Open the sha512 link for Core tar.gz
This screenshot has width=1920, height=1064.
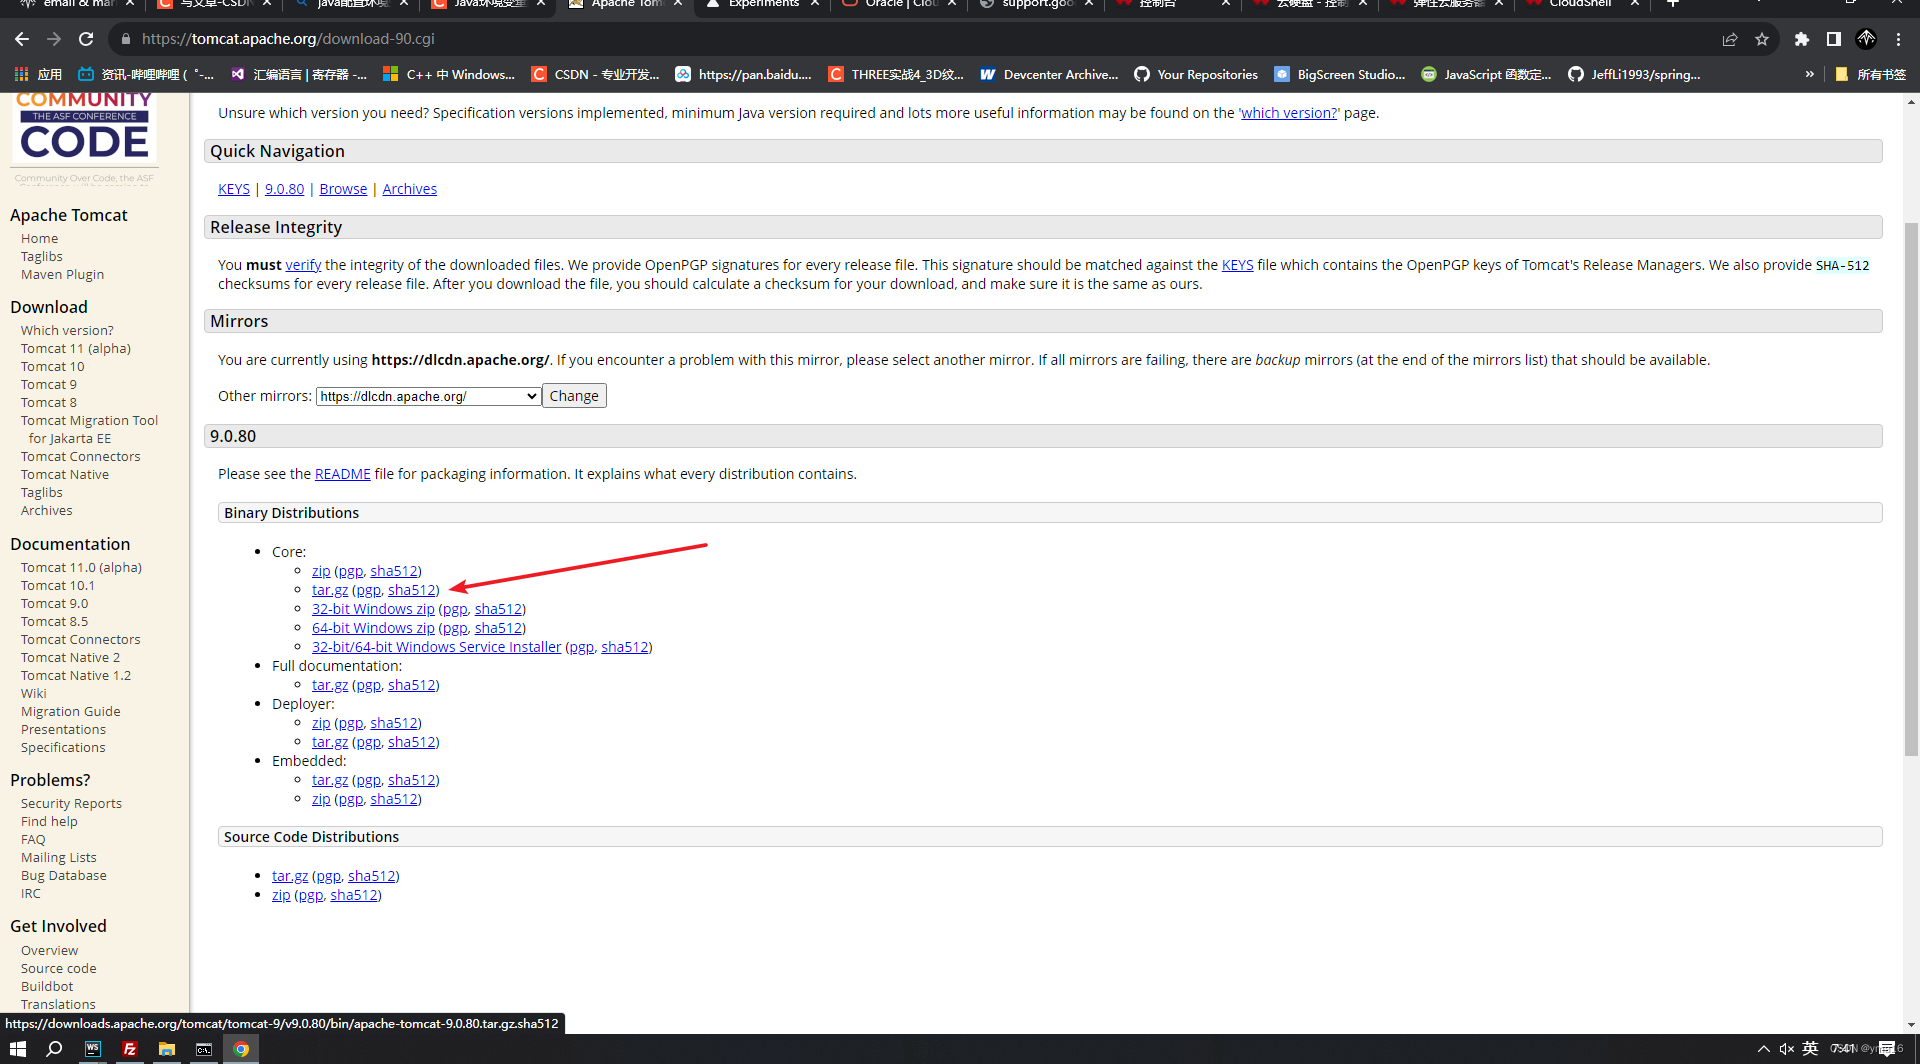tap(412, 590)
